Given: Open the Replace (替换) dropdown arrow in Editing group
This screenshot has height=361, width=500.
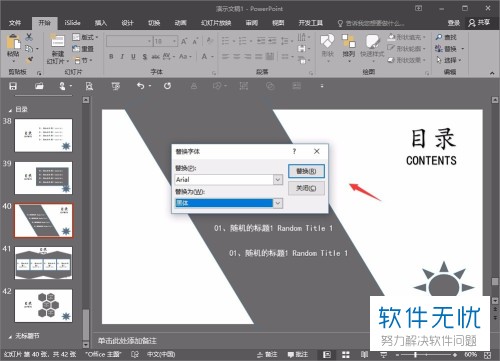Looking at the screenshot, I should 462,49.
